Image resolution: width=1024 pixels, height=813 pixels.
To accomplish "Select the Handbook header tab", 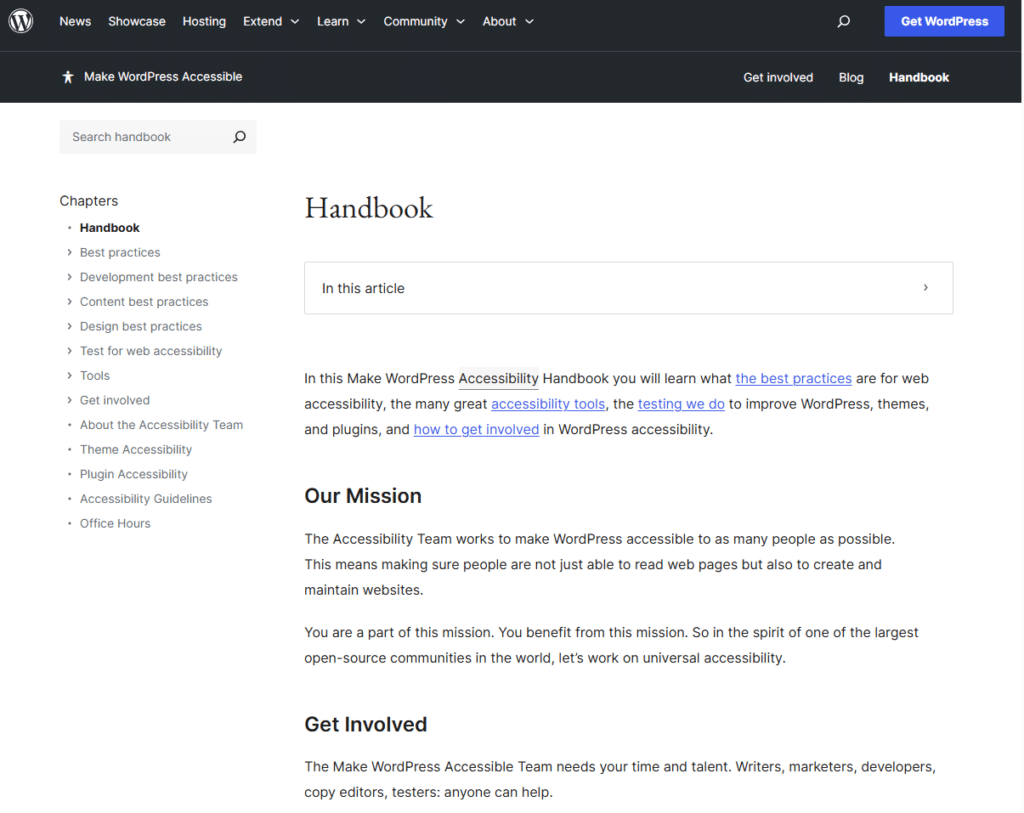I will pyautogui.click(x=919, y=78).
